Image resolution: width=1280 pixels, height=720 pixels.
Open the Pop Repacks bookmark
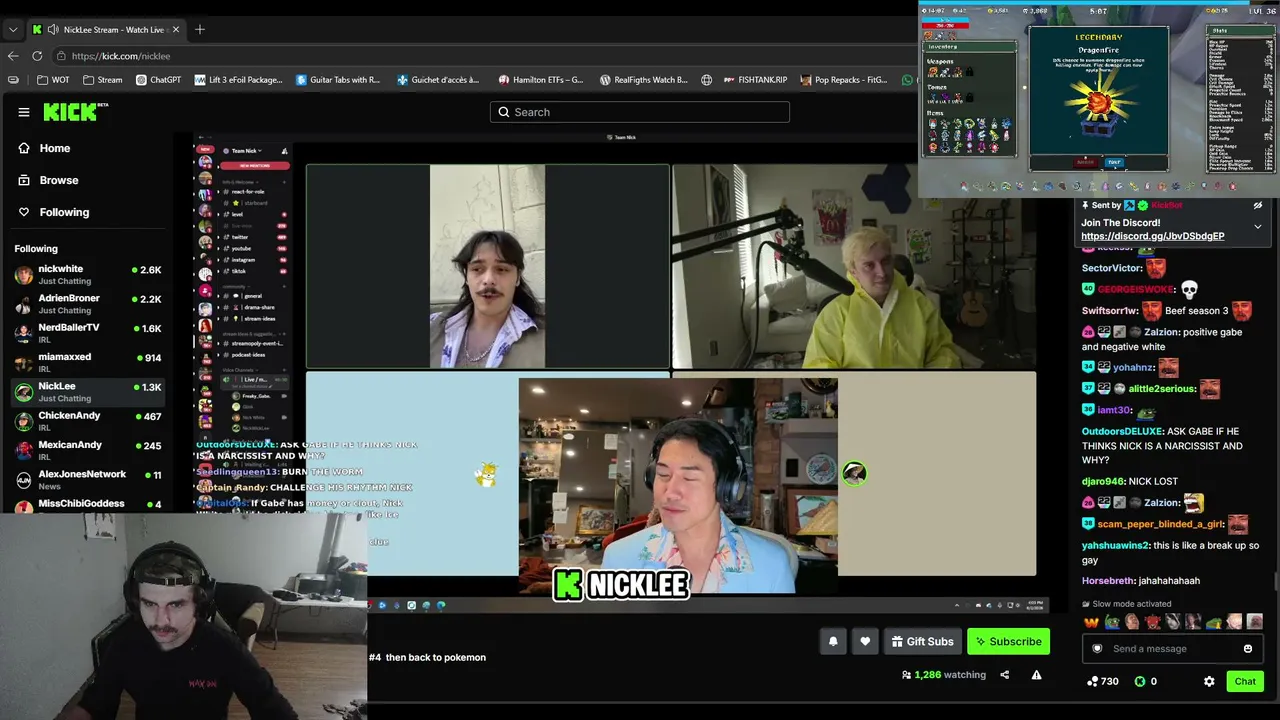[x=843, y=80]
